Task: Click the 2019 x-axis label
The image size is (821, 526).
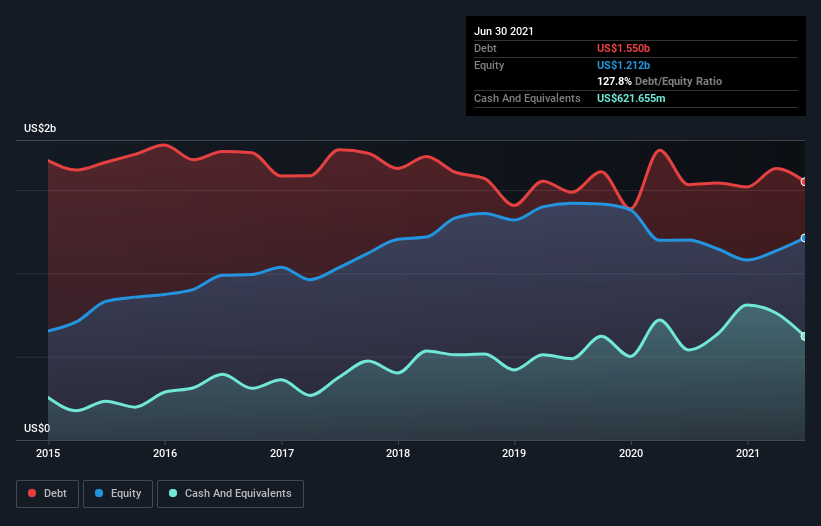Action: point(514,453)
